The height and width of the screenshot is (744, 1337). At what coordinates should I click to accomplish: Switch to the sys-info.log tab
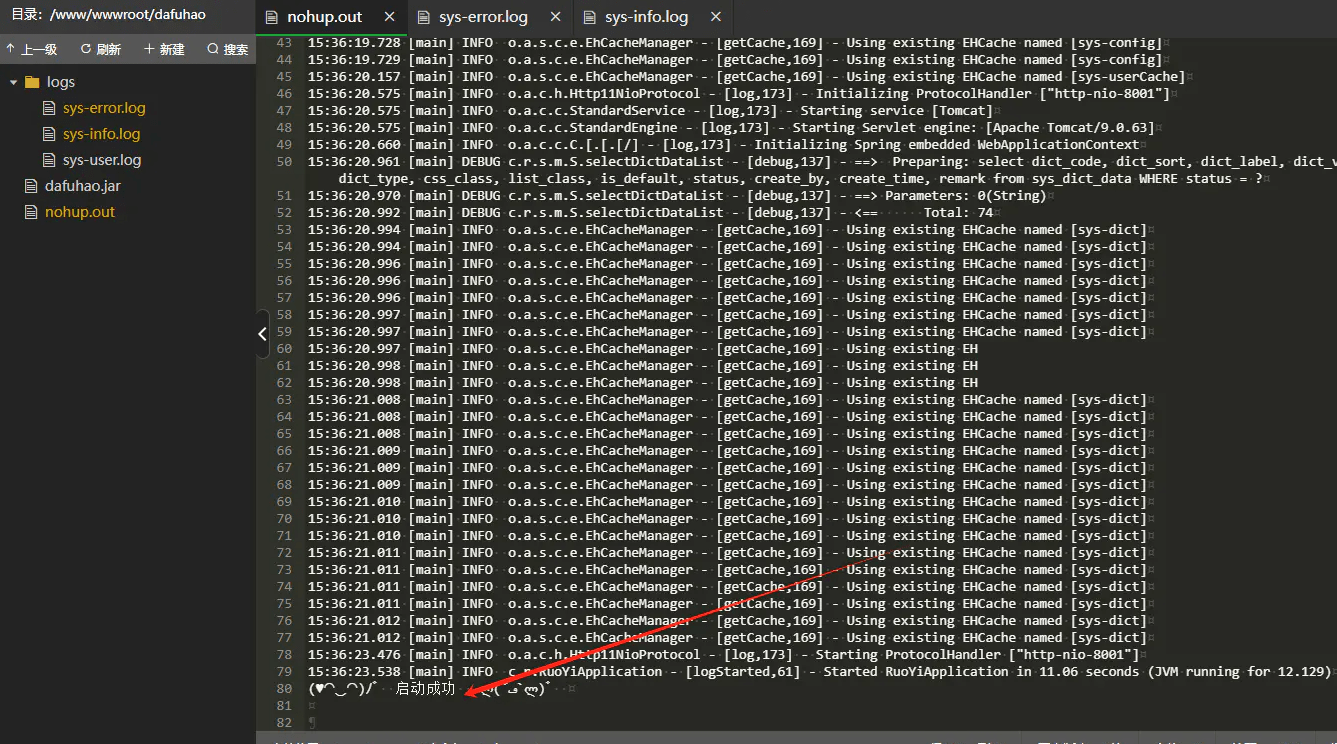[x=646, y=17]
